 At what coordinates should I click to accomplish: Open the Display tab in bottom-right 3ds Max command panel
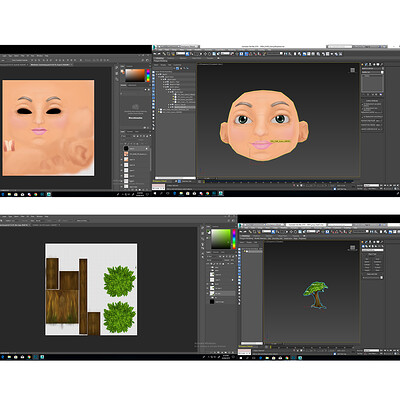378,242
